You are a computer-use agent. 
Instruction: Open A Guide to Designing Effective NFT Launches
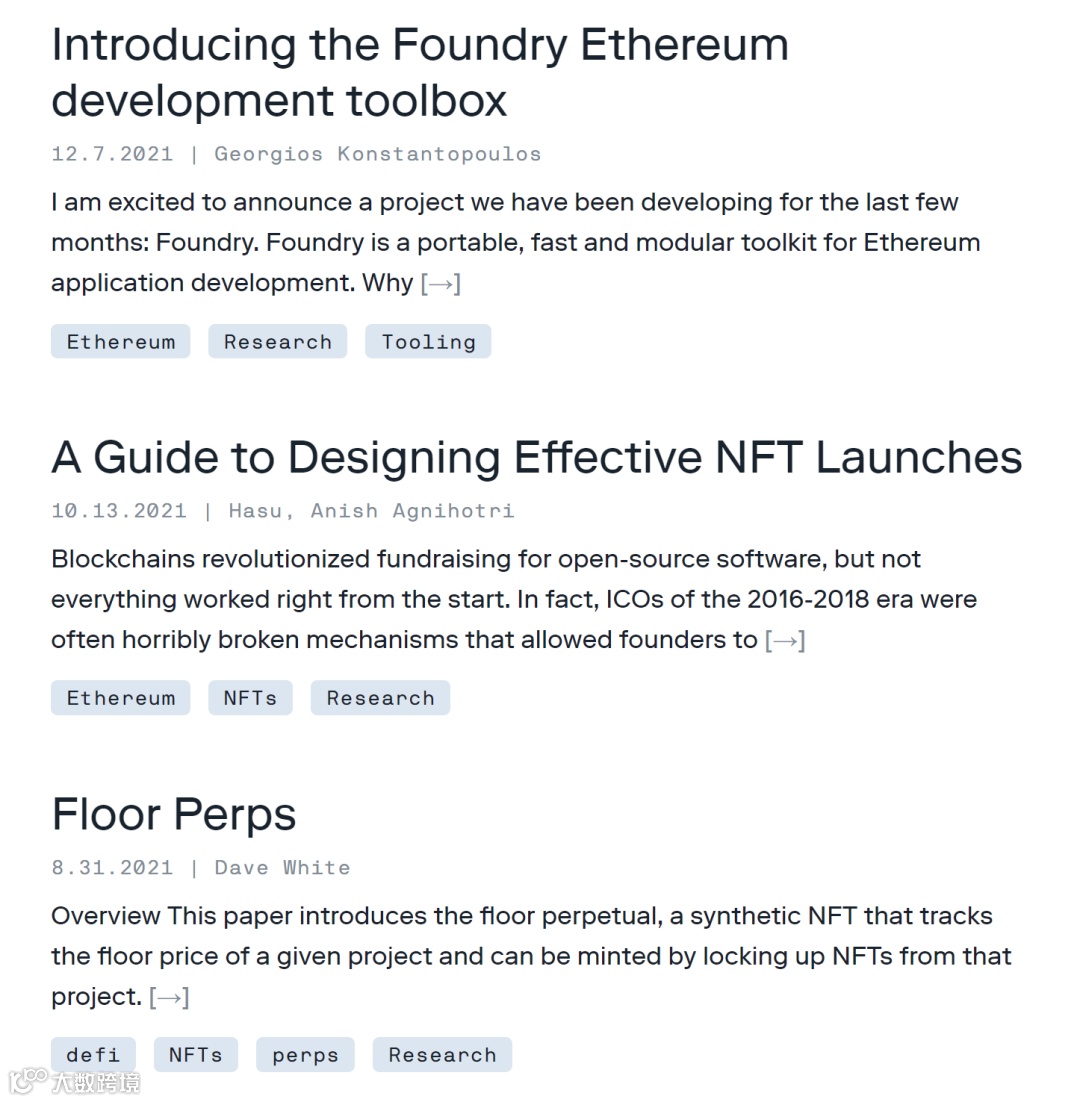click(x=537, y=458)
